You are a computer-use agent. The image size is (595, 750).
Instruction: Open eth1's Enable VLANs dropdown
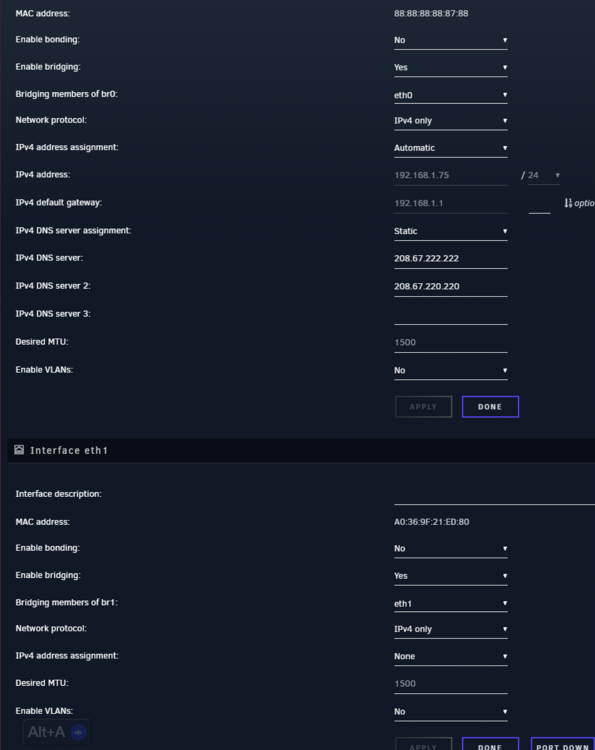(451, 712)
